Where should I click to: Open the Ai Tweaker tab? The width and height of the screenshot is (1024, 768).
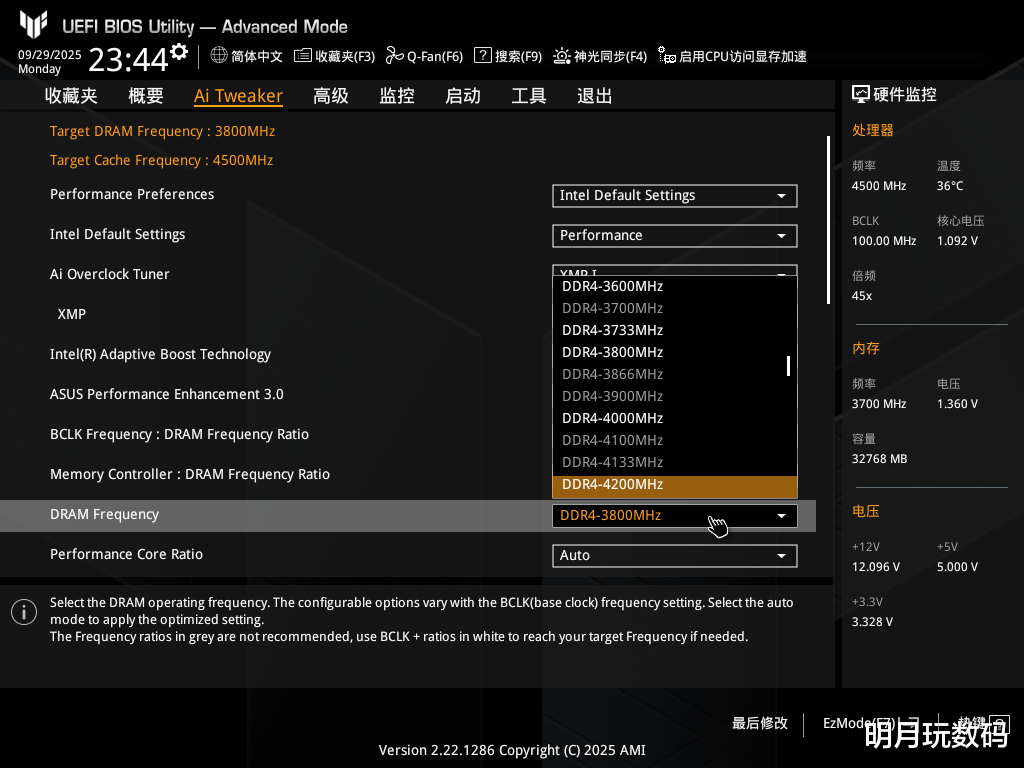click(238, 96)
